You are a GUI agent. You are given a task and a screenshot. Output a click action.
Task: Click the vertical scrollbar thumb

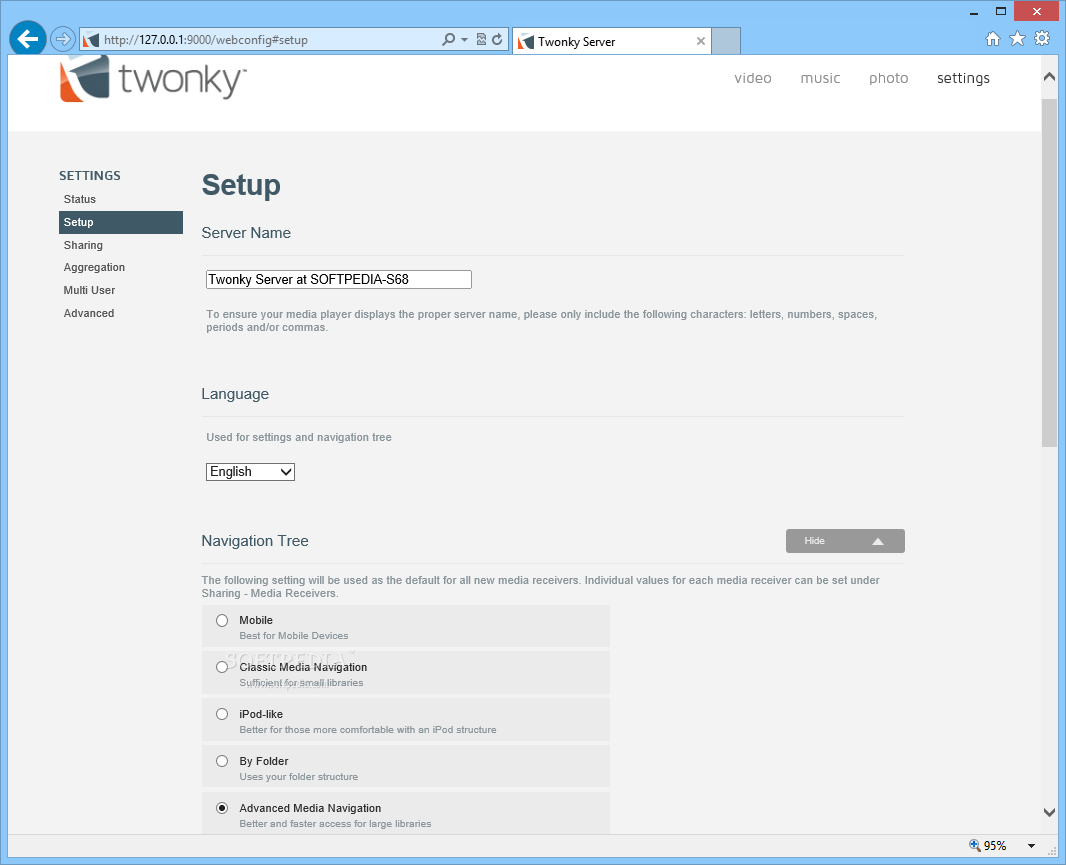(1049, 272)
